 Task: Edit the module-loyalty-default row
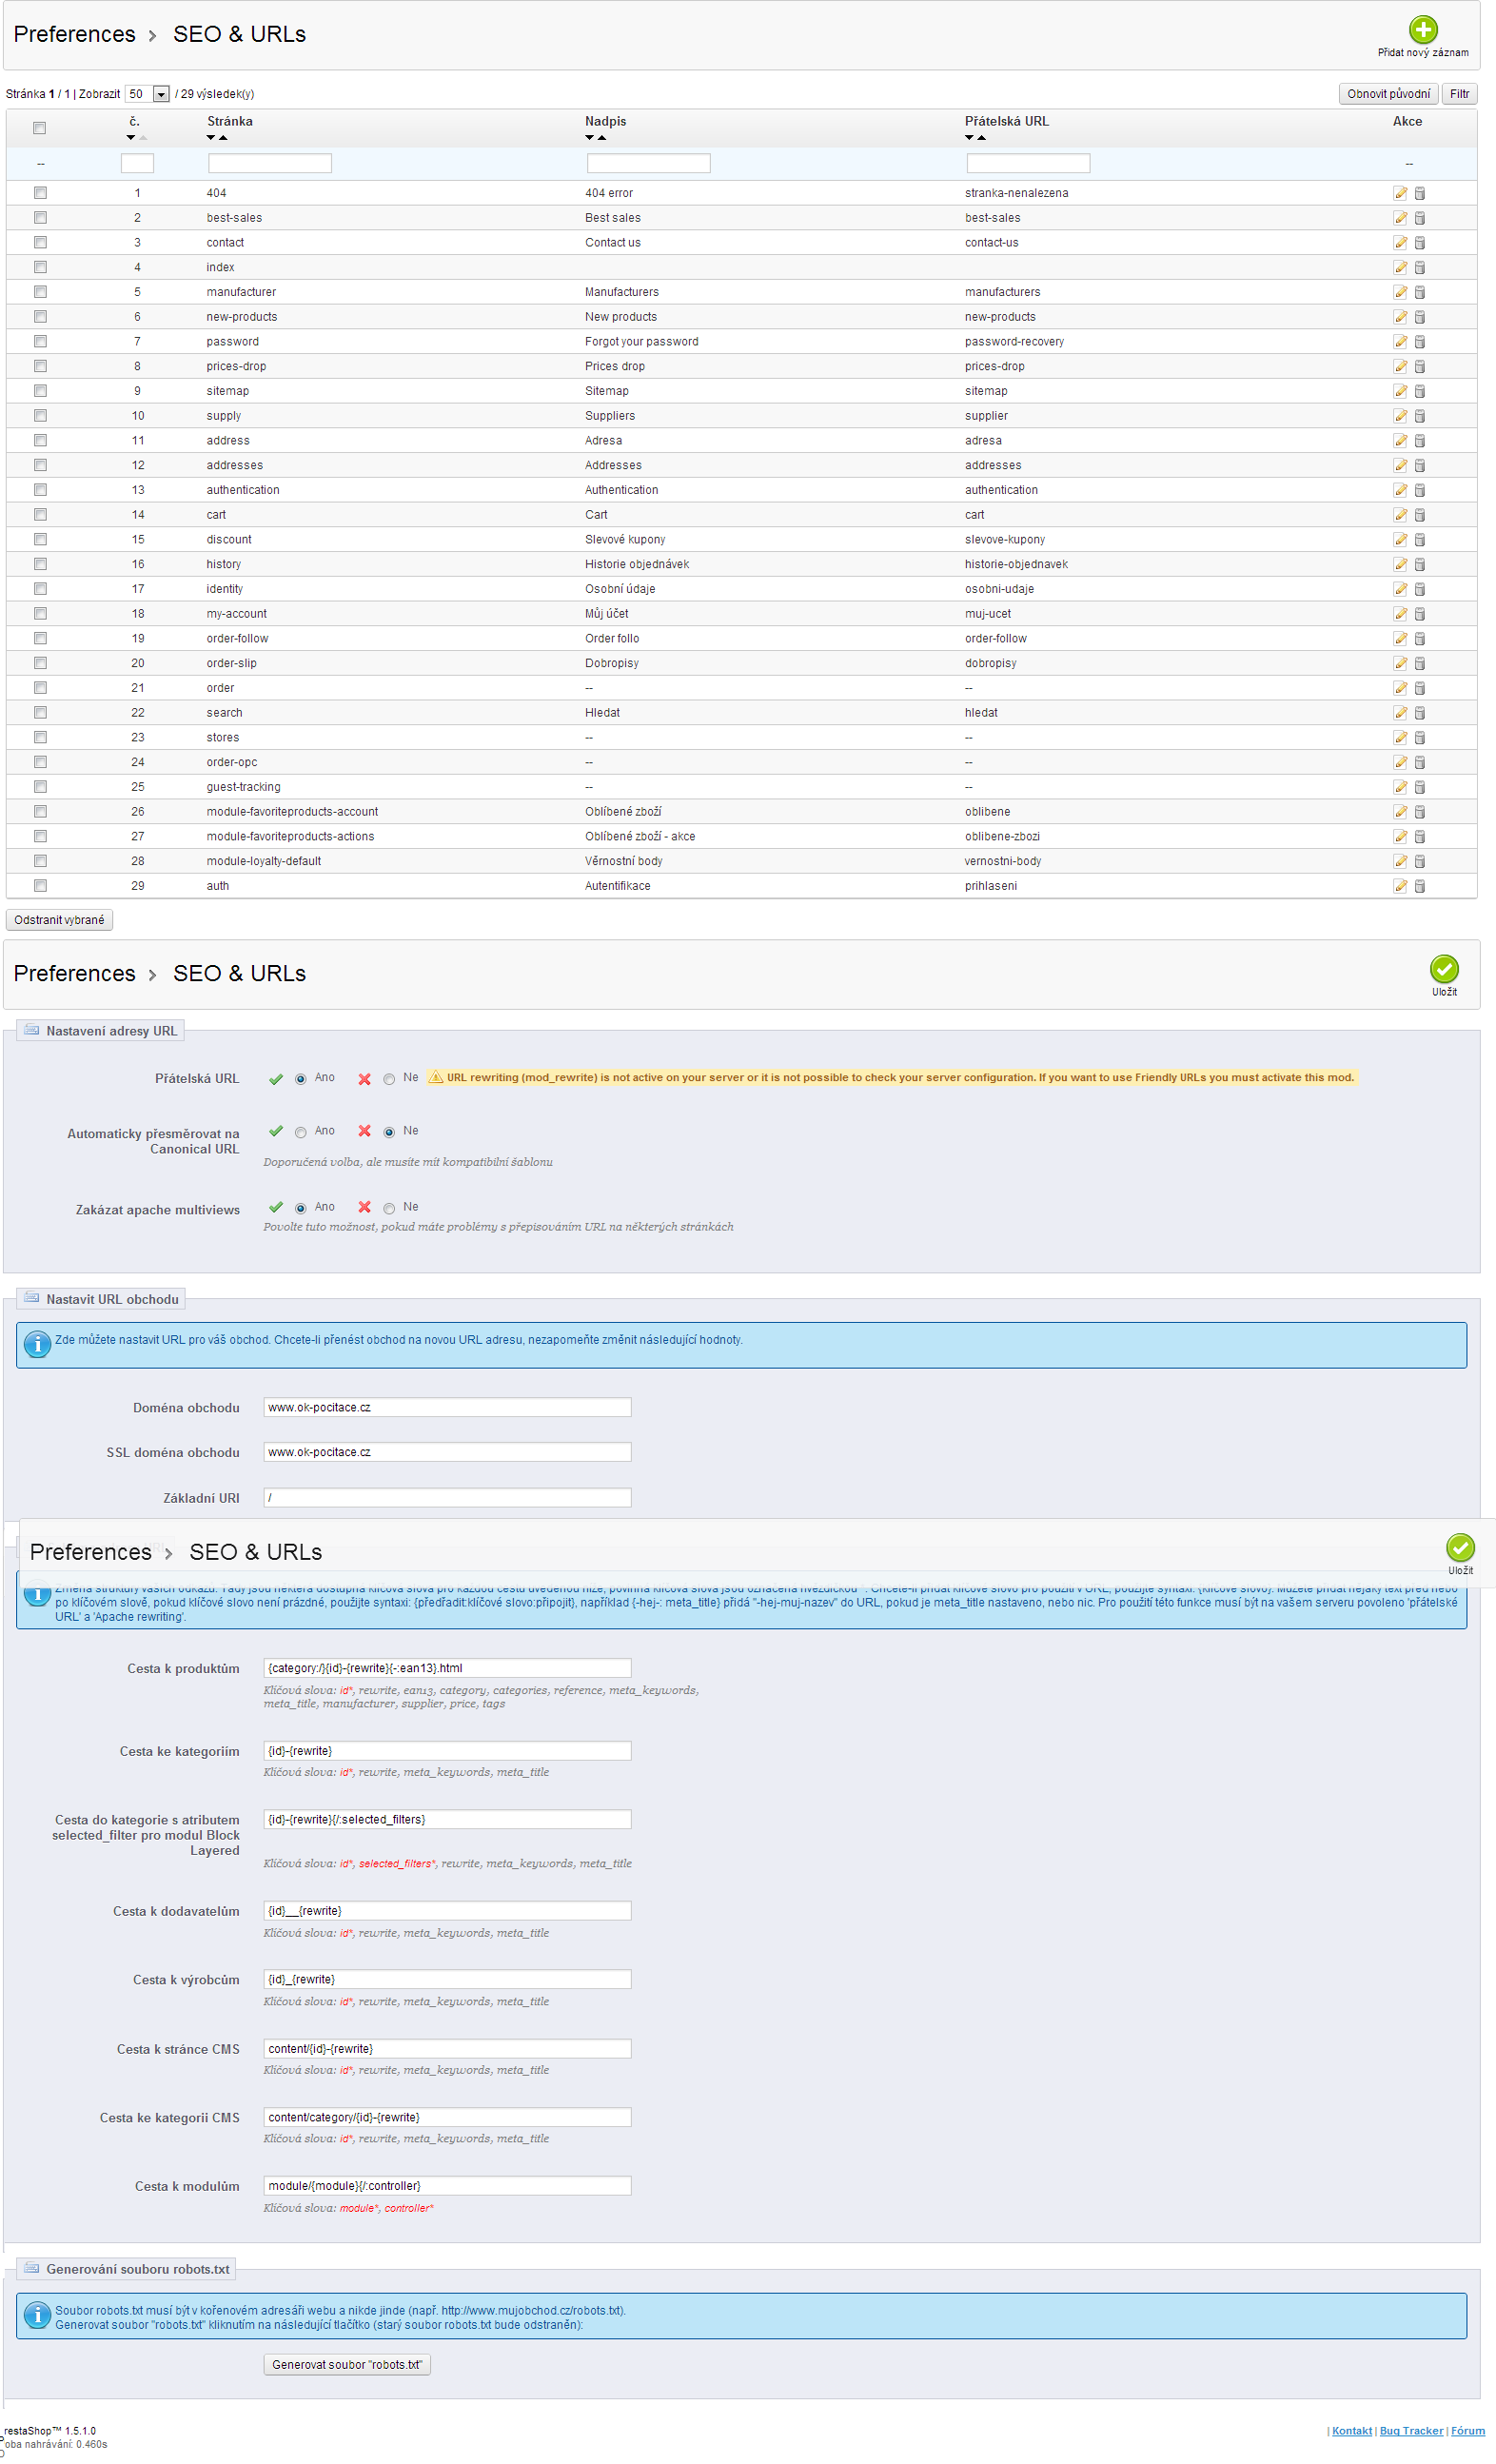[1400, 861]
